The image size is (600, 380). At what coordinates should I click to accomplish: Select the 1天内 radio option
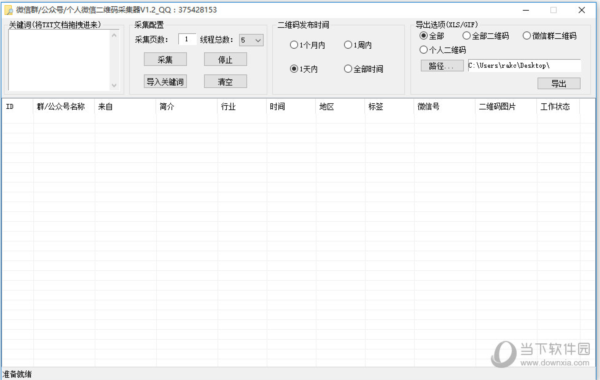[x=304, y=69]
